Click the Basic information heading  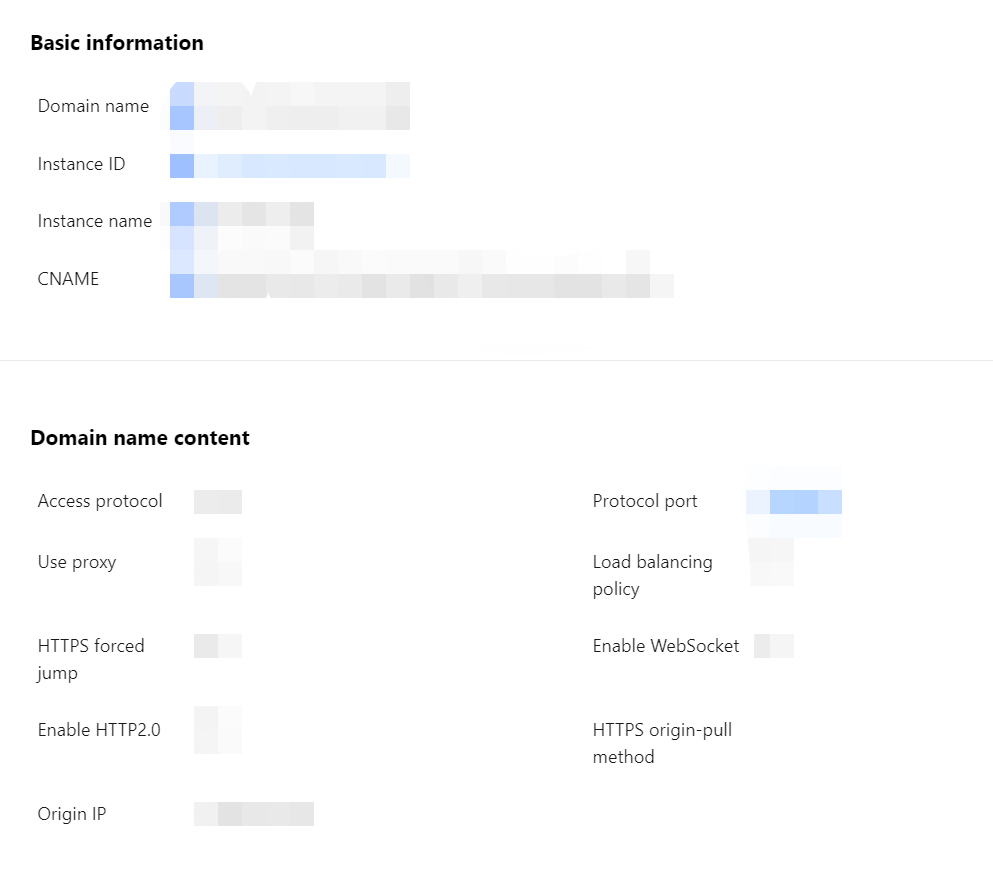pyautogui.click(x=117, y=43)
